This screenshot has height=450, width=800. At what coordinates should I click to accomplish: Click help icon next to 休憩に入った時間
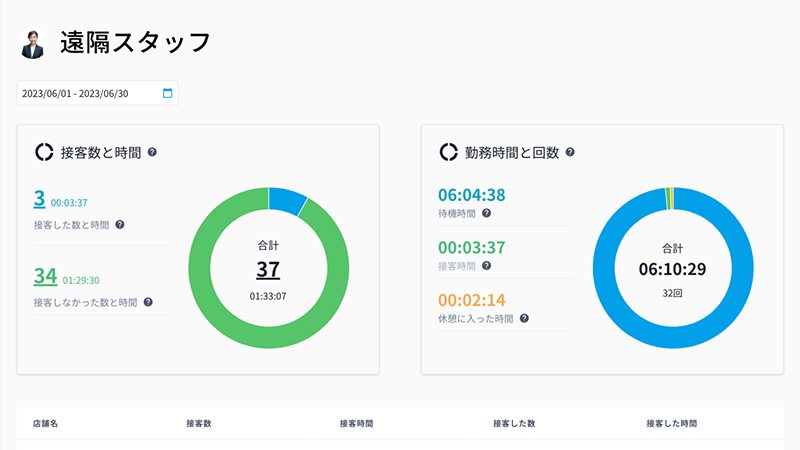[524, 319]
